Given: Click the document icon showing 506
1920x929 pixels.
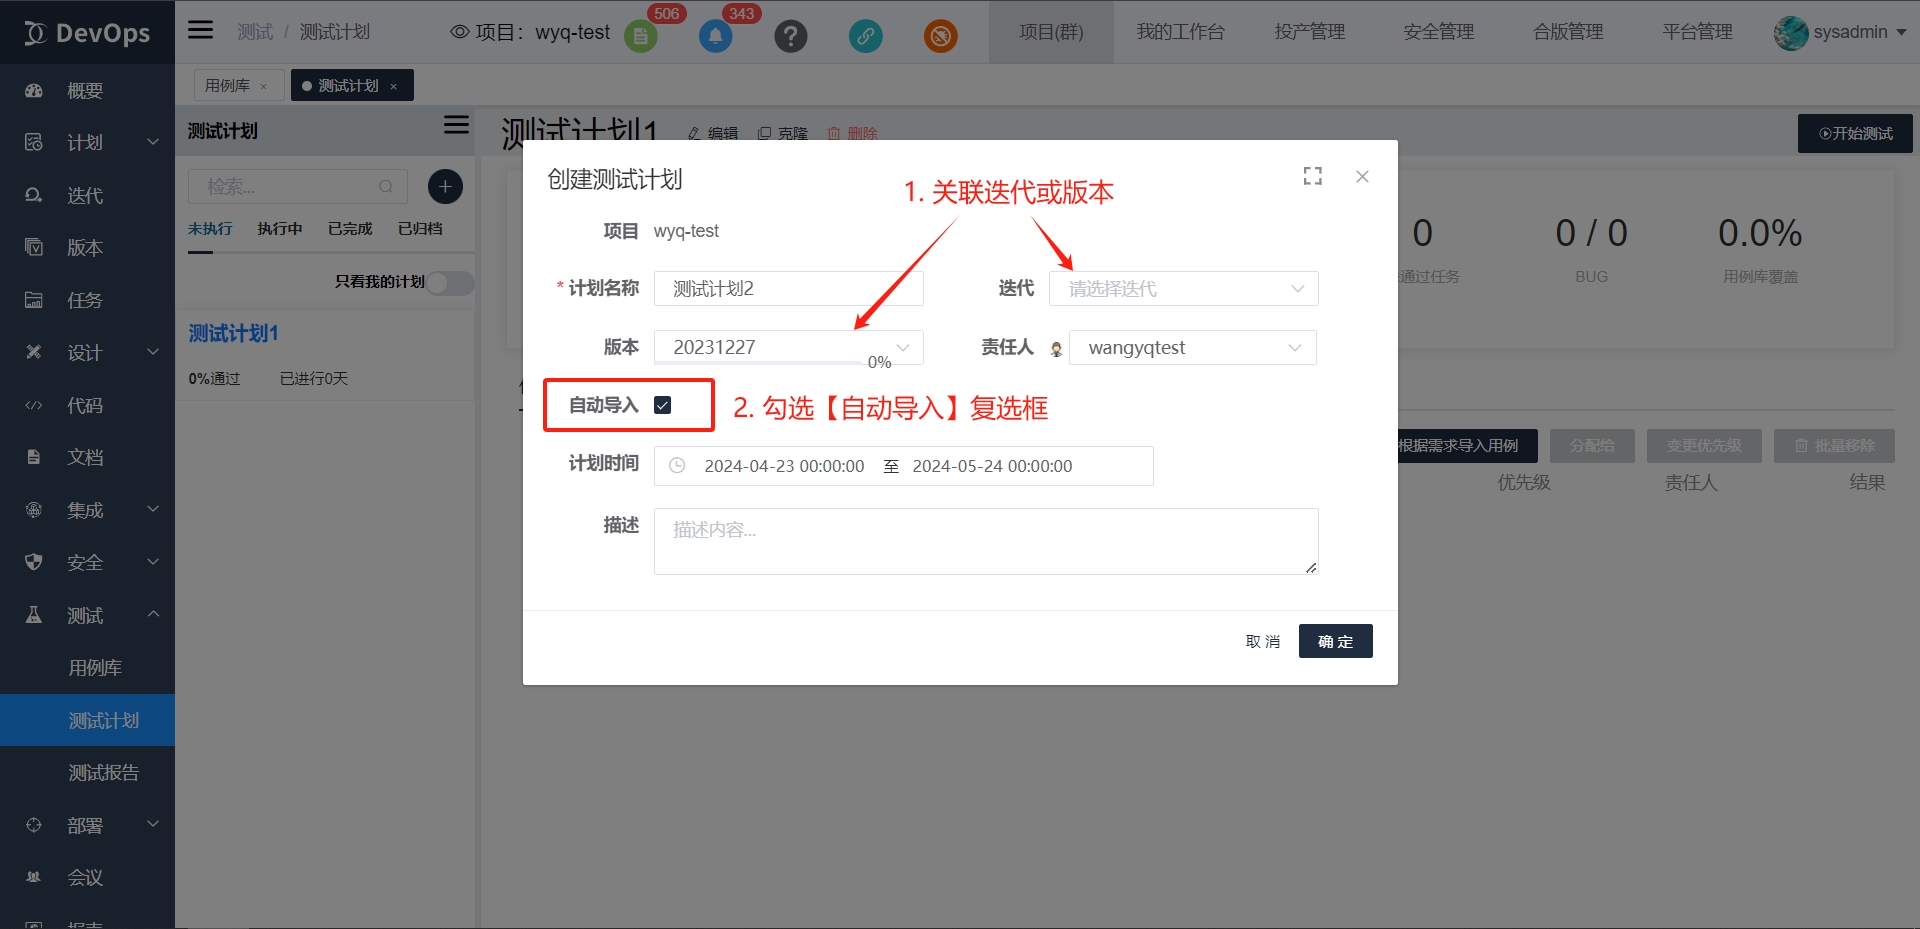Looking at the screenshot, I should click(x=640, y=36).
